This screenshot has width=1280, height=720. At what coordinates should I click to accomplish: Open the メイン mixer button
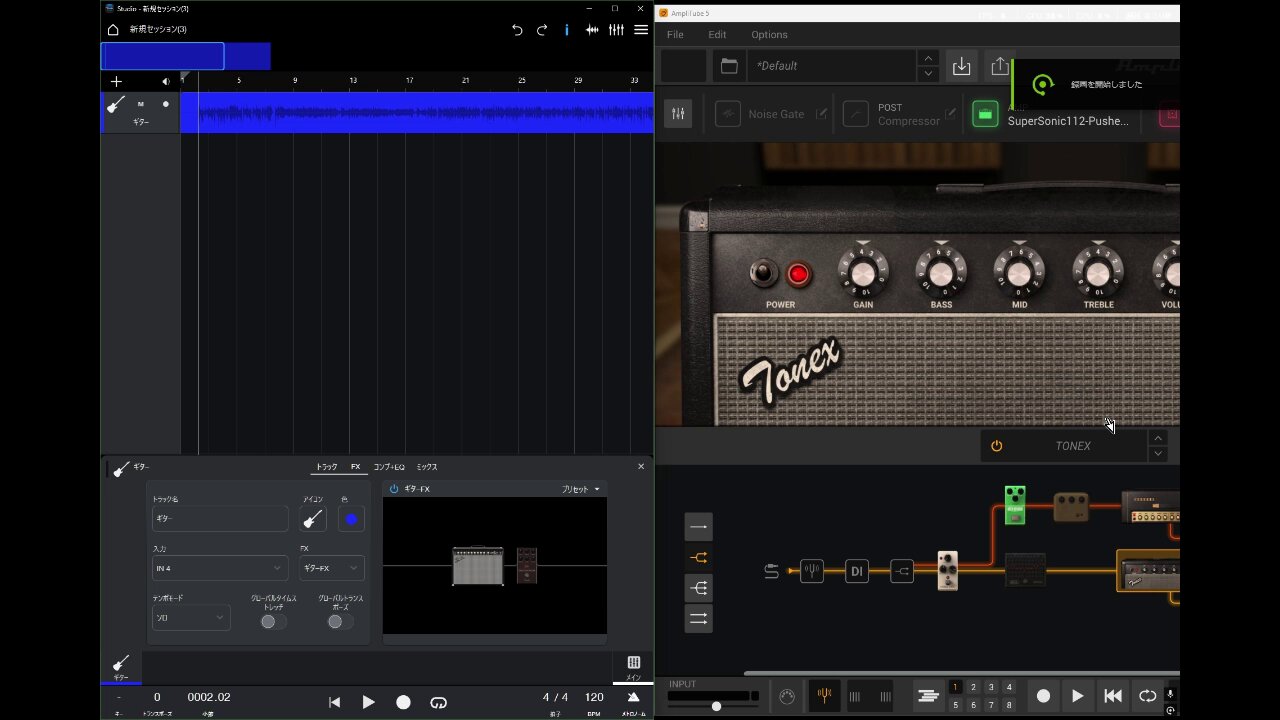[x=633, y=668]
